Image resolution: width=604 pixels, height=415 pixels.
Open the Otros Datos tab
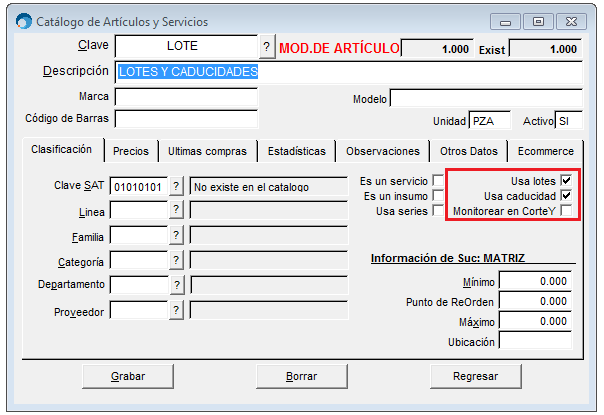click(x=469, y=151)
